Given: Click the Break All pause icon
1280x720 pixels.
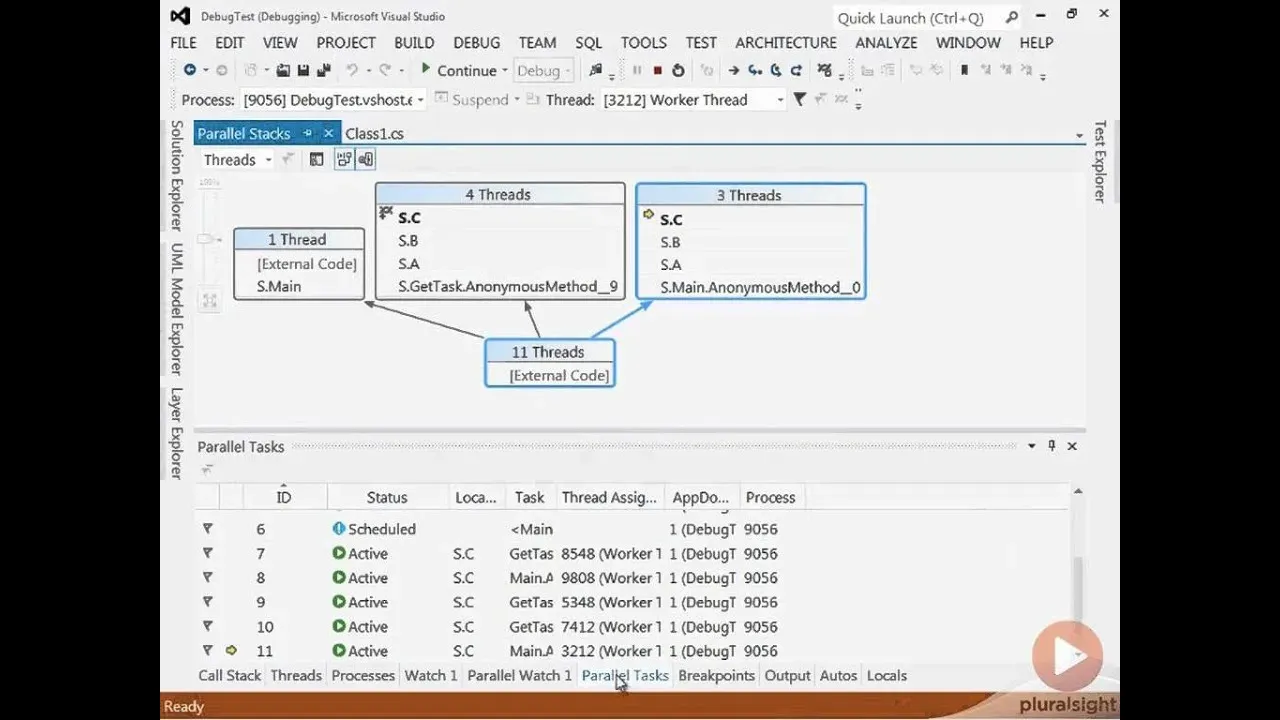Looking at the screenshot, I should tap(637, 70).
